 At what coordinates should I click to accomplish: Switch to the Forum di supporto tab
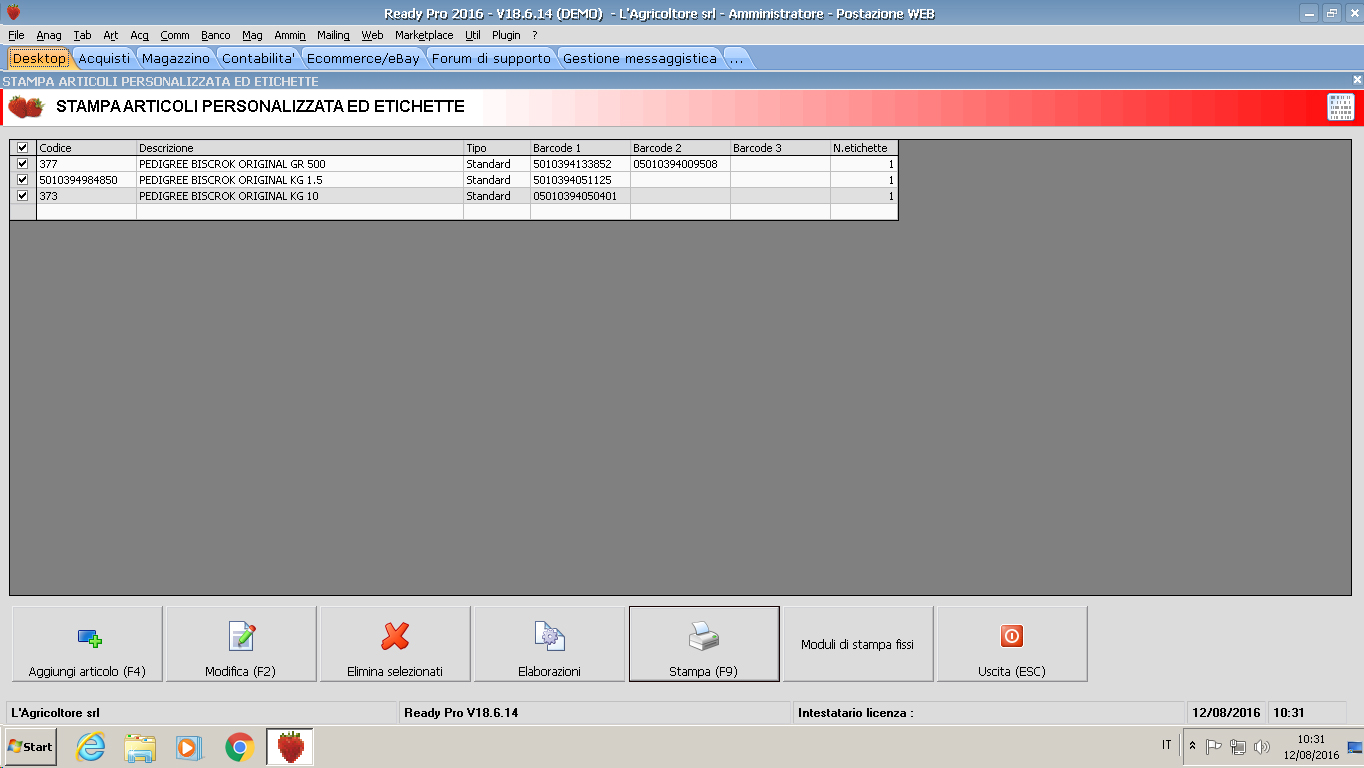(491, 59)
